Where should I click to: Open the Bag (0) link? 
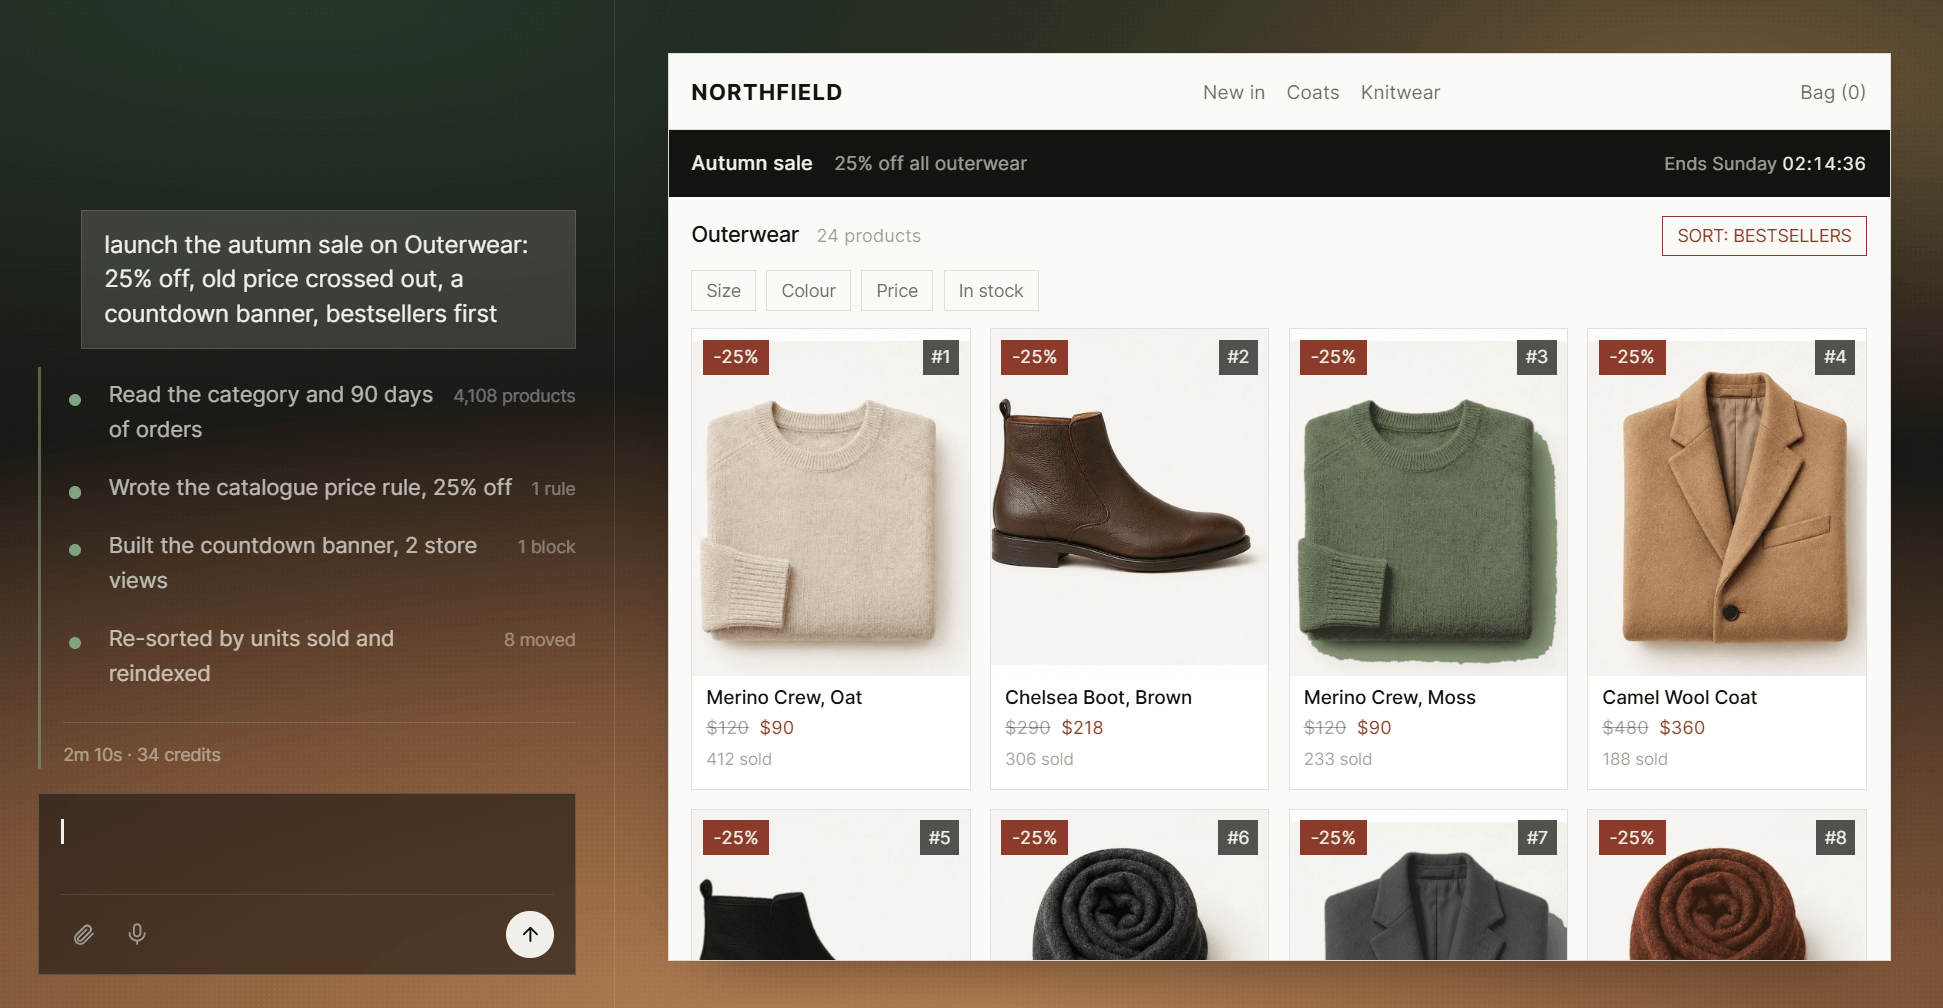coord(1833,92)
